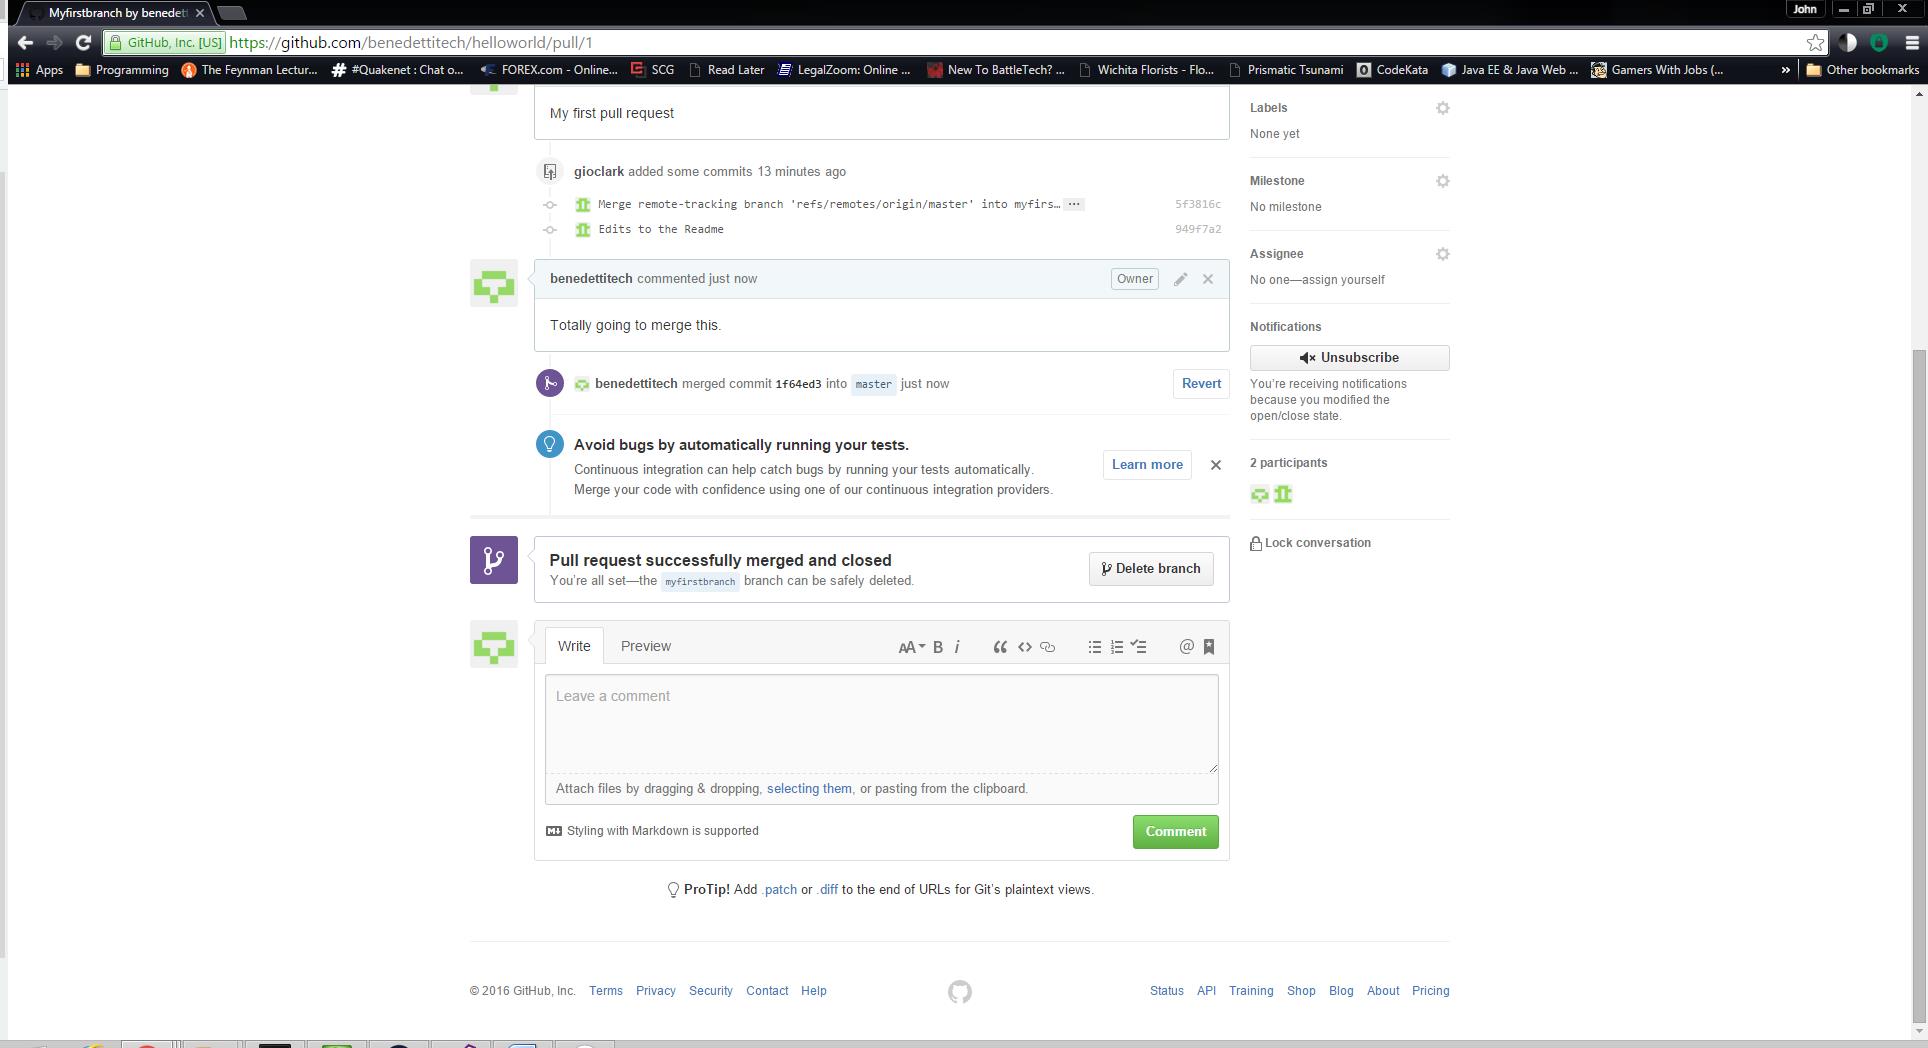Viewport: 1928px width, 1048px height.
Task: Open the API footer link
Action: (x=1207, y=991)
